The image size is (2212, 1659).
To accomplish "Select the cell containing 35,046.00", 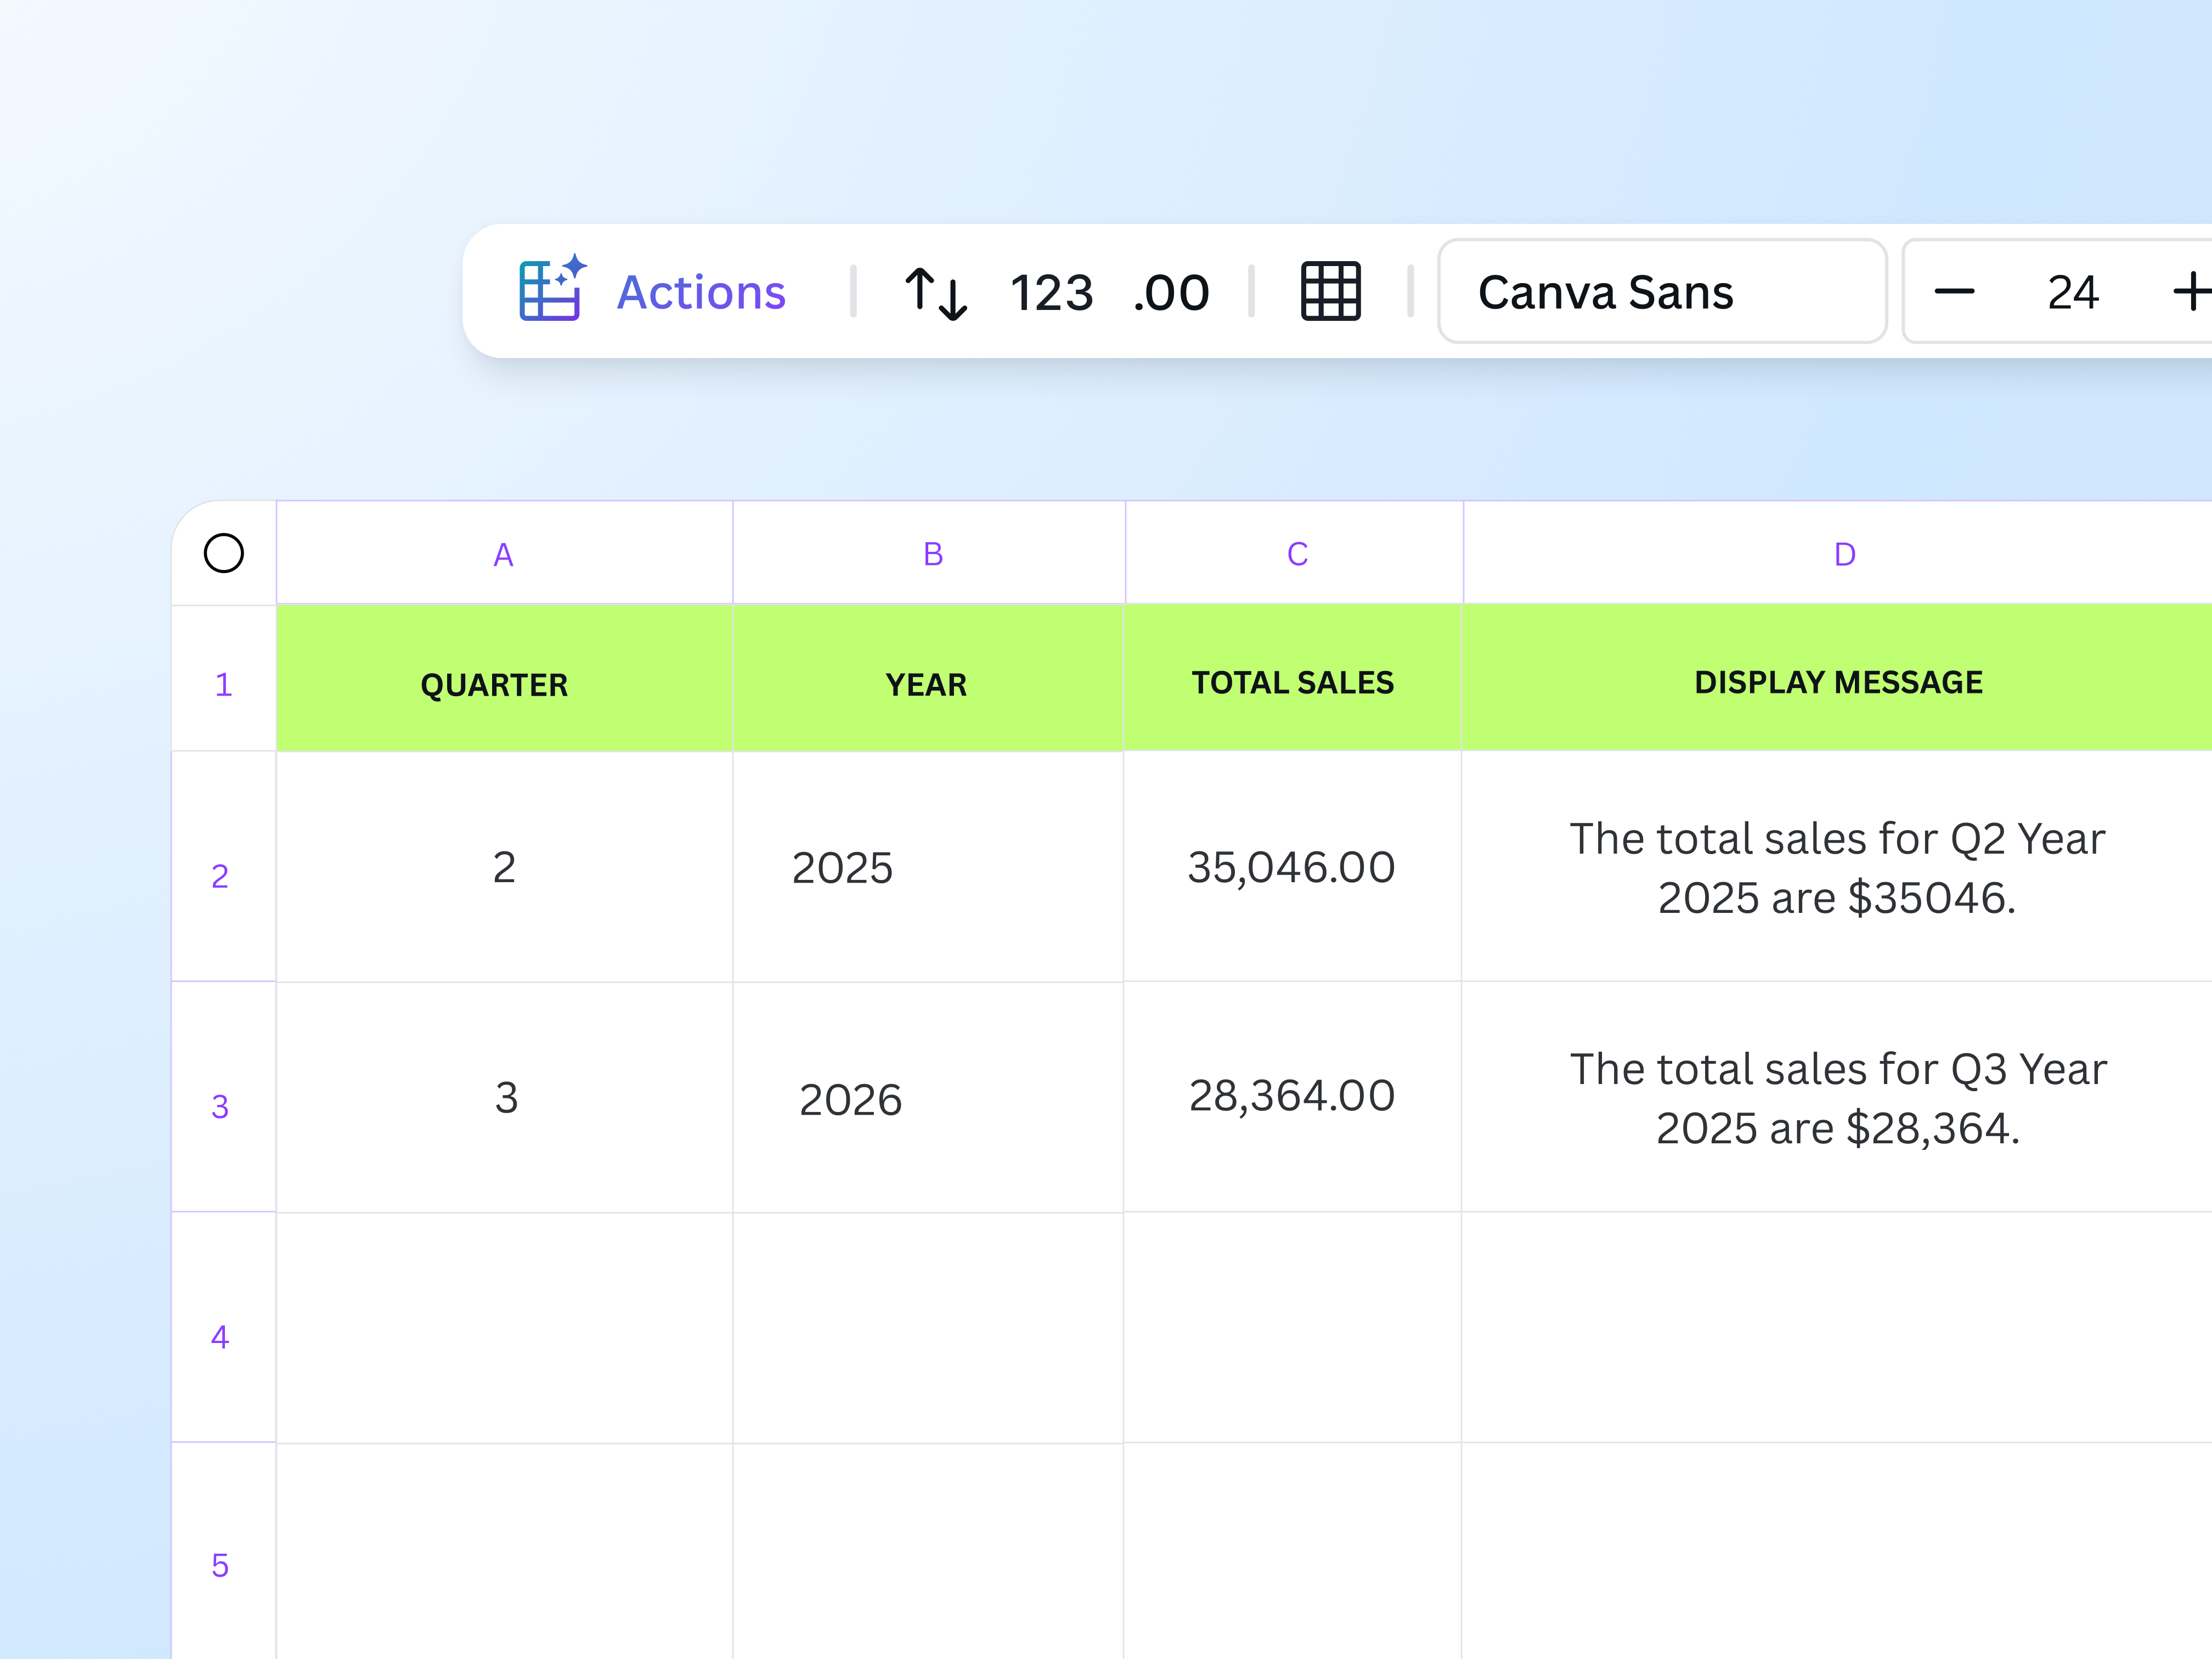I will [x=1293, y=867].
